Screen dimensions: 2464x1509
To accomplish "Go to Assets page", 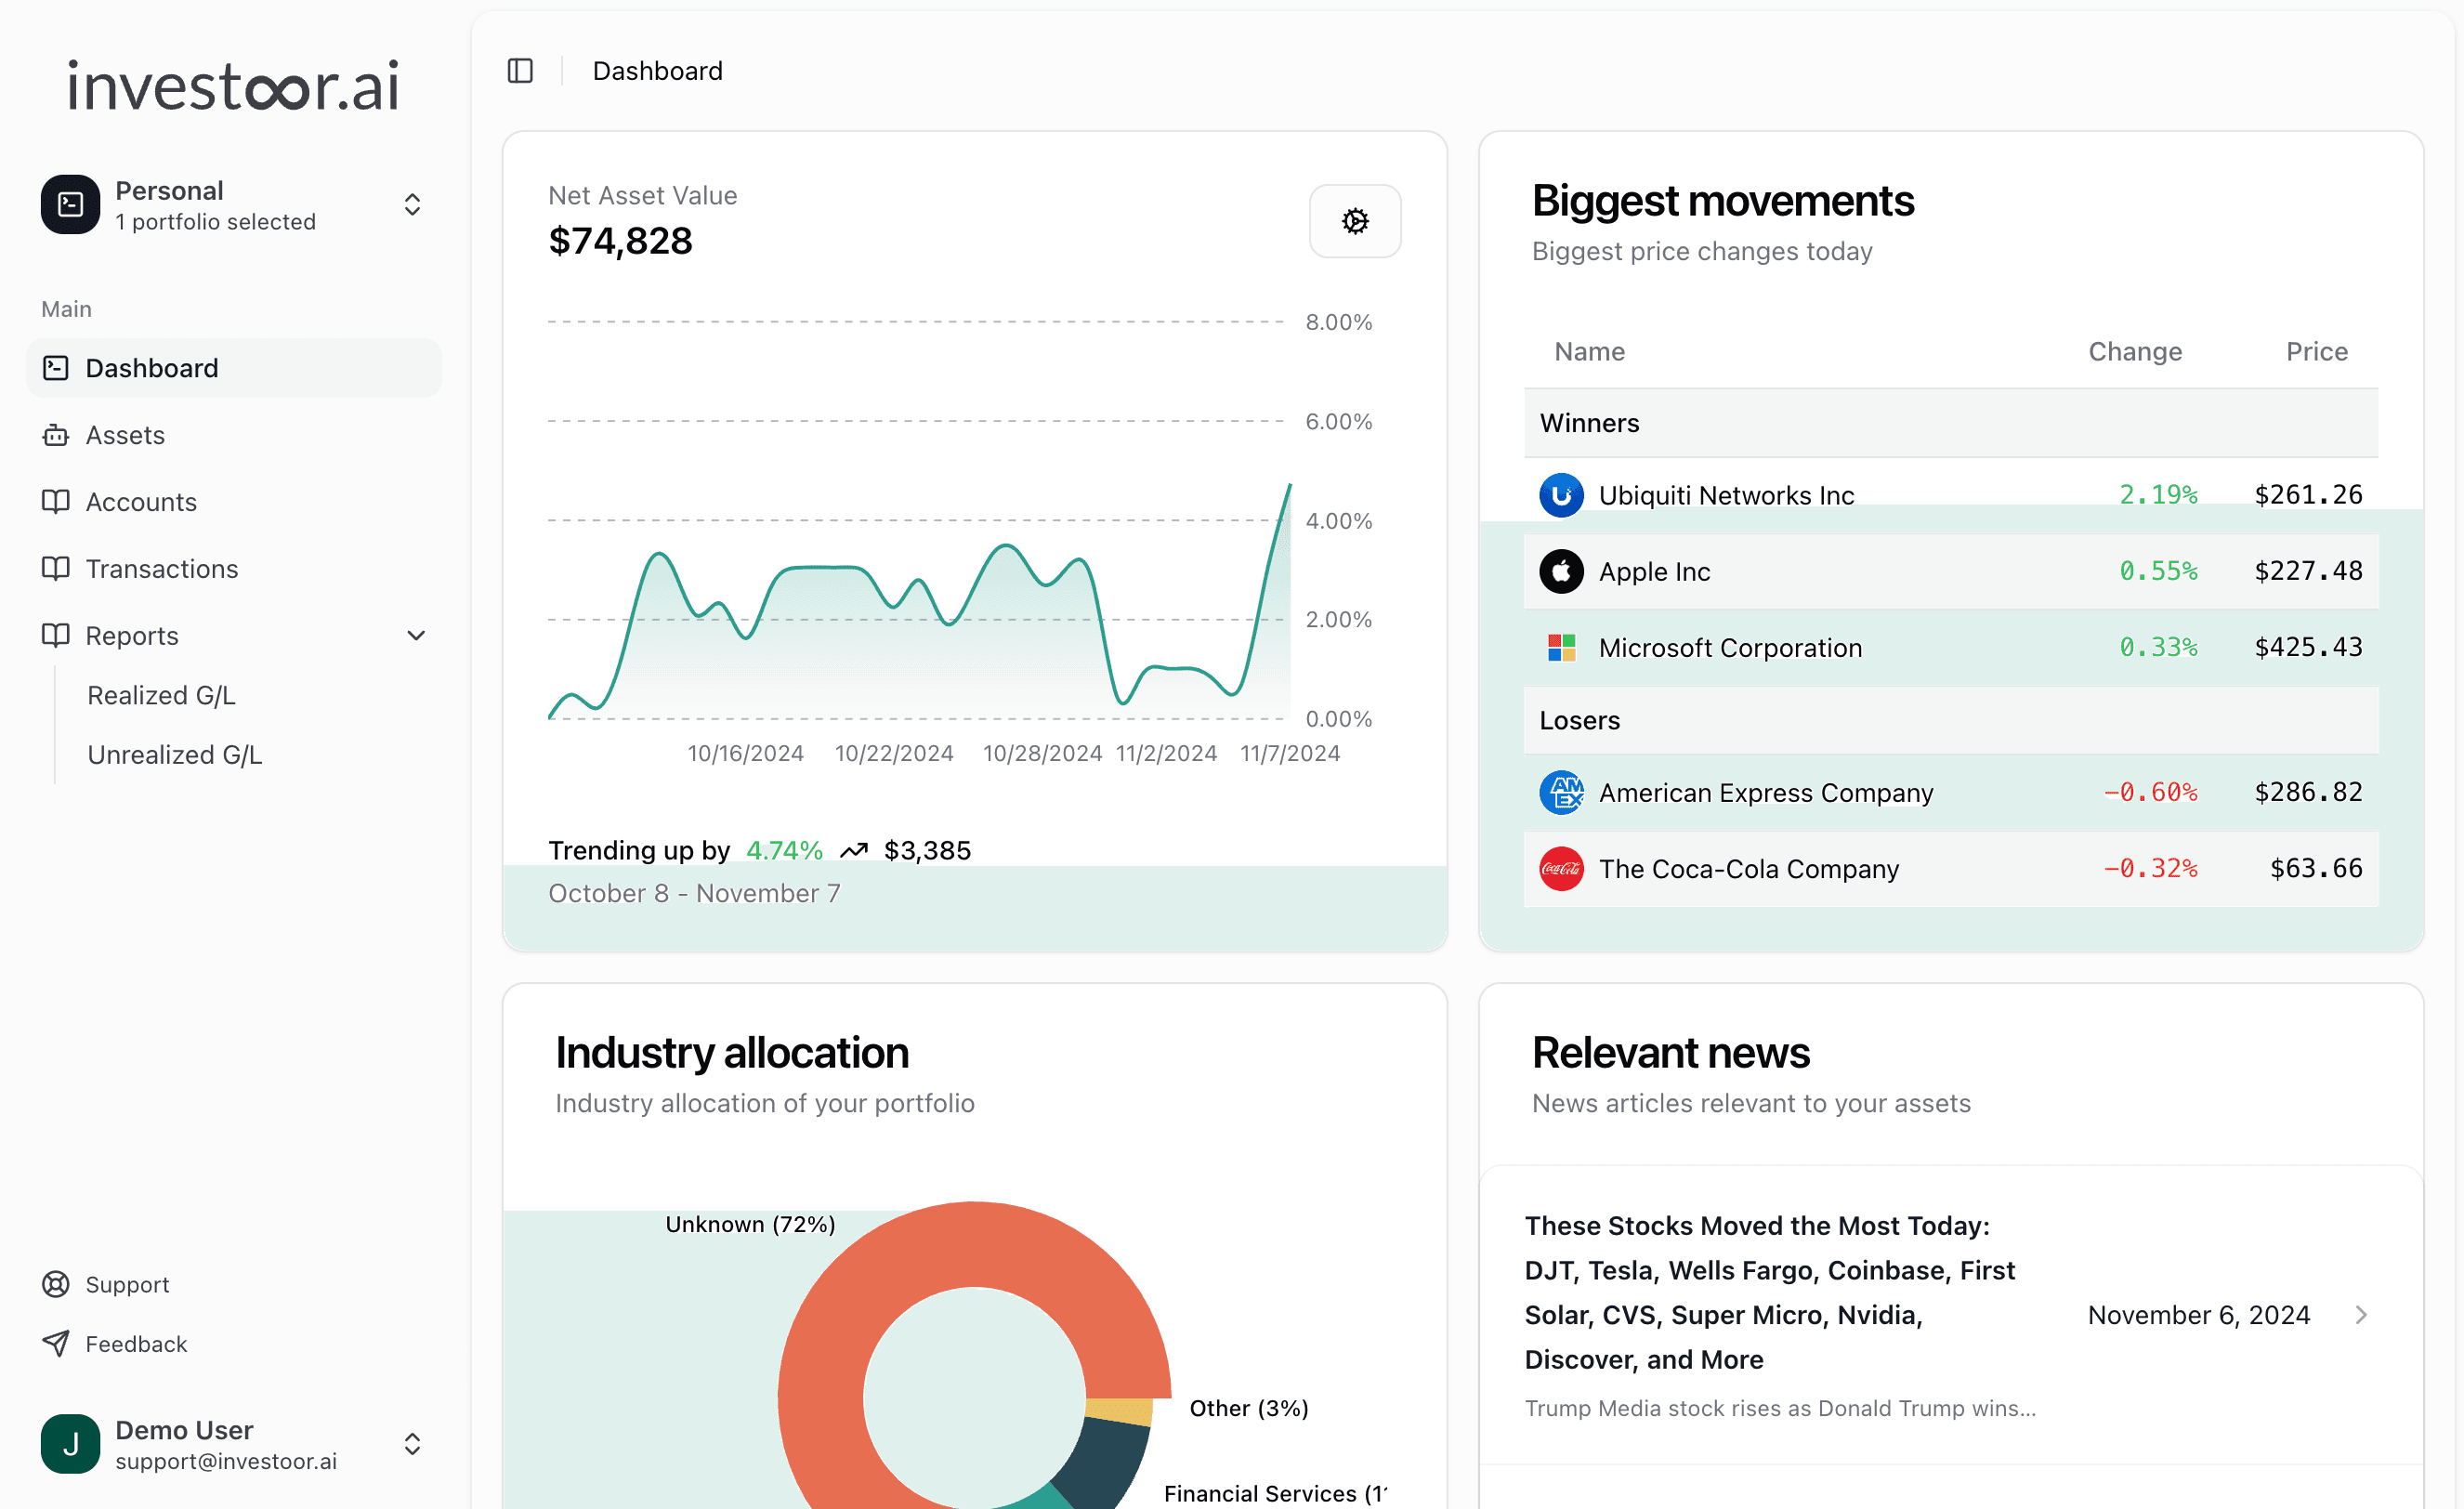I will [125, 435].
